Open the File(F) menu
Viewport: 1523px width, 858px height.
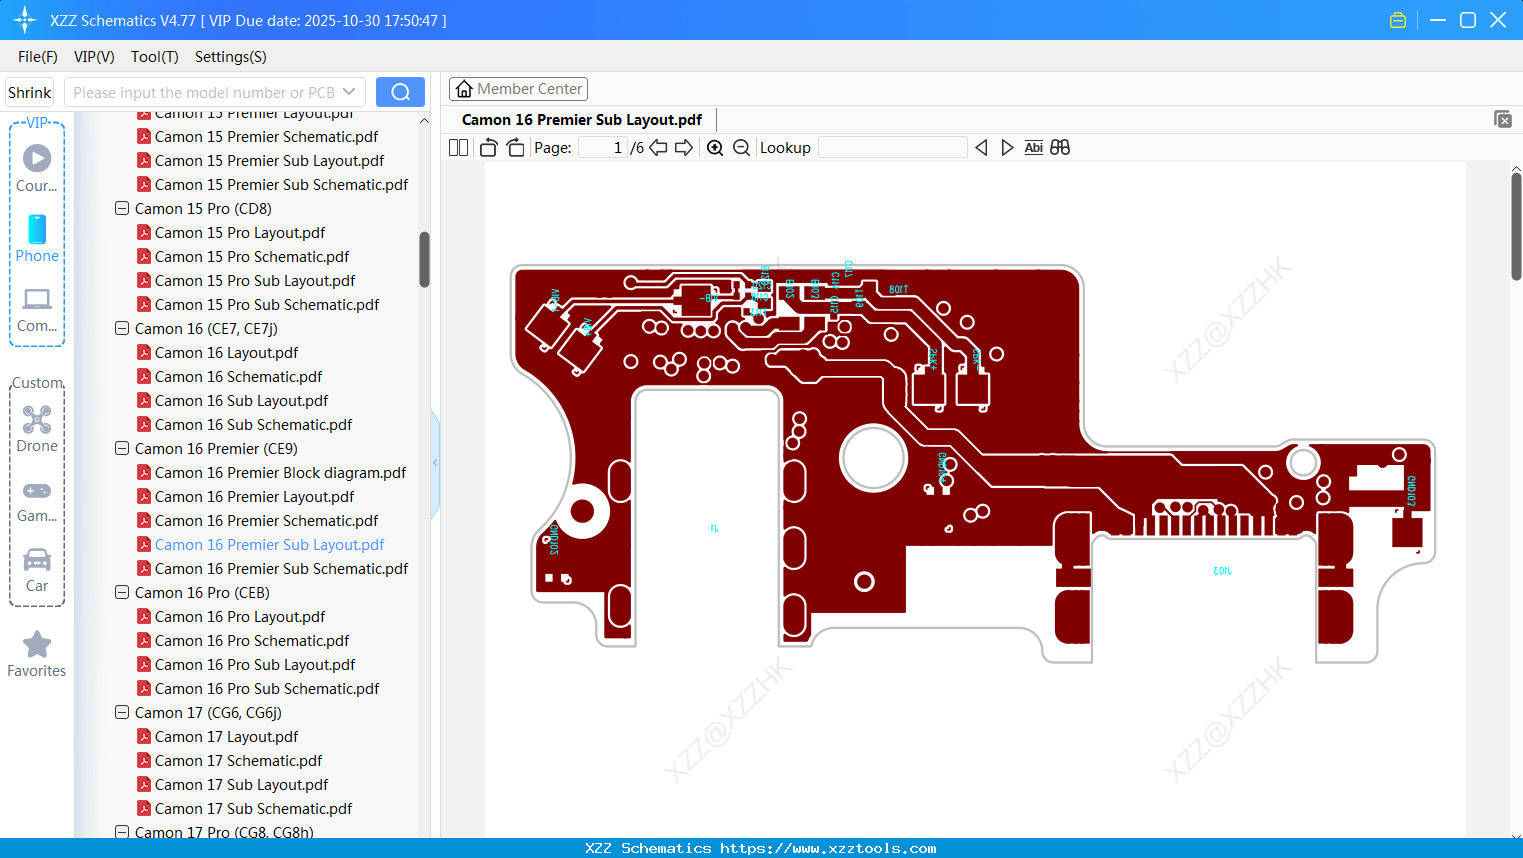[38, 57]
